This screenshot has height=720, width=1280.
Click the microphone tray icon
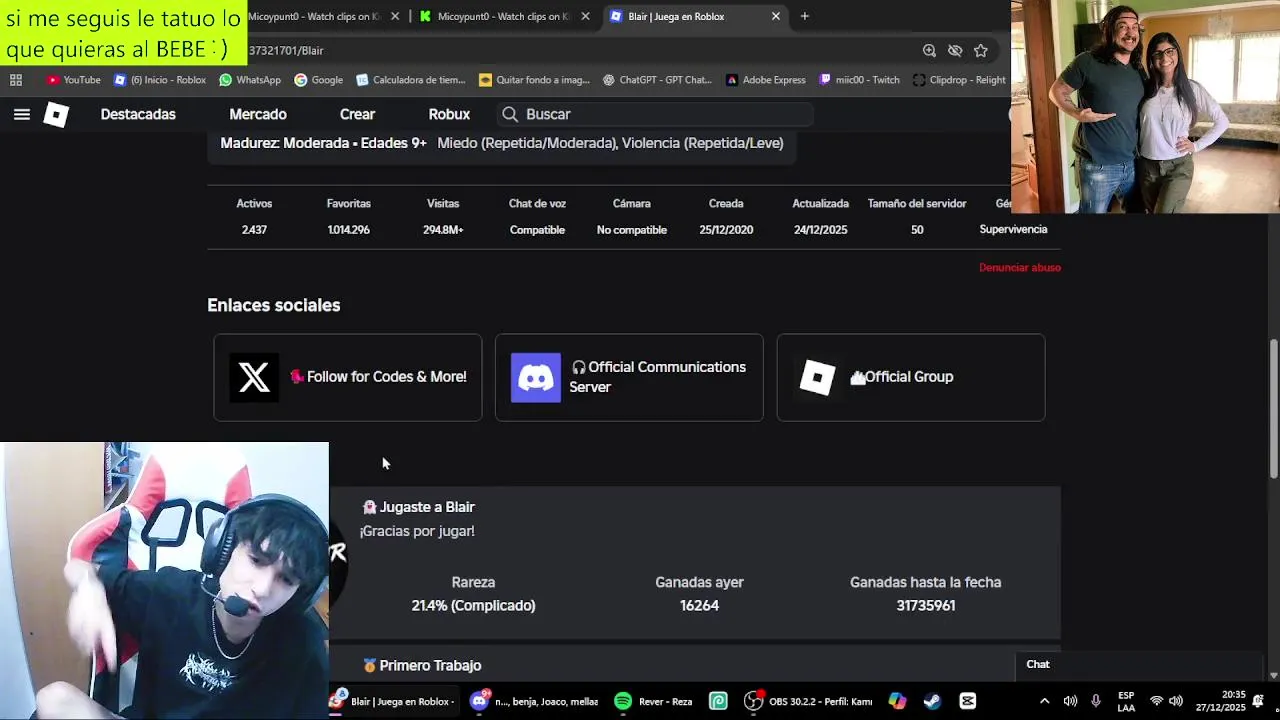coord(1096,701)
